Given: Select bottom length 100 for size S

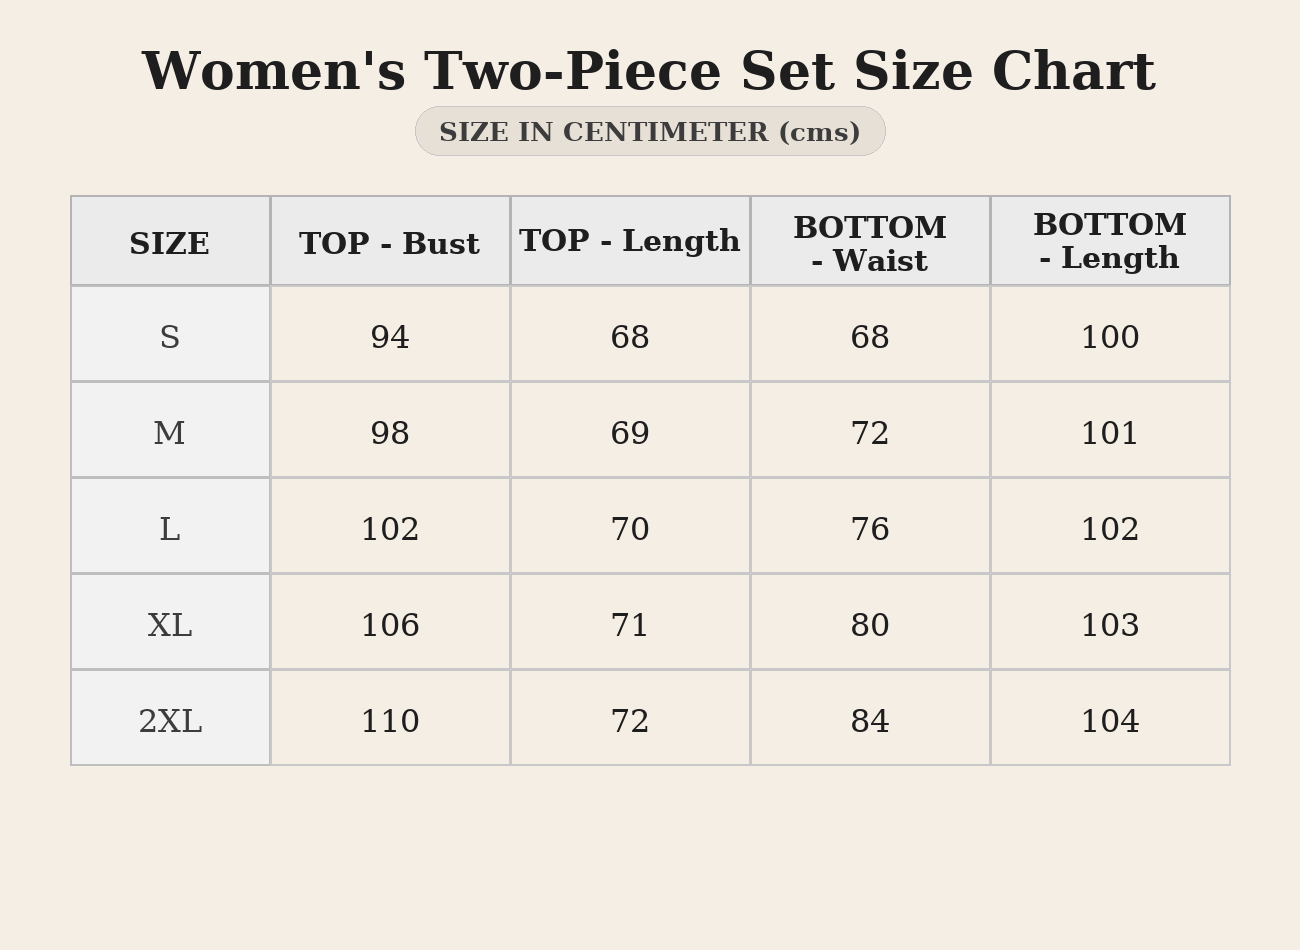Looking at the screenshot, I should click(x=1110, y=337).
